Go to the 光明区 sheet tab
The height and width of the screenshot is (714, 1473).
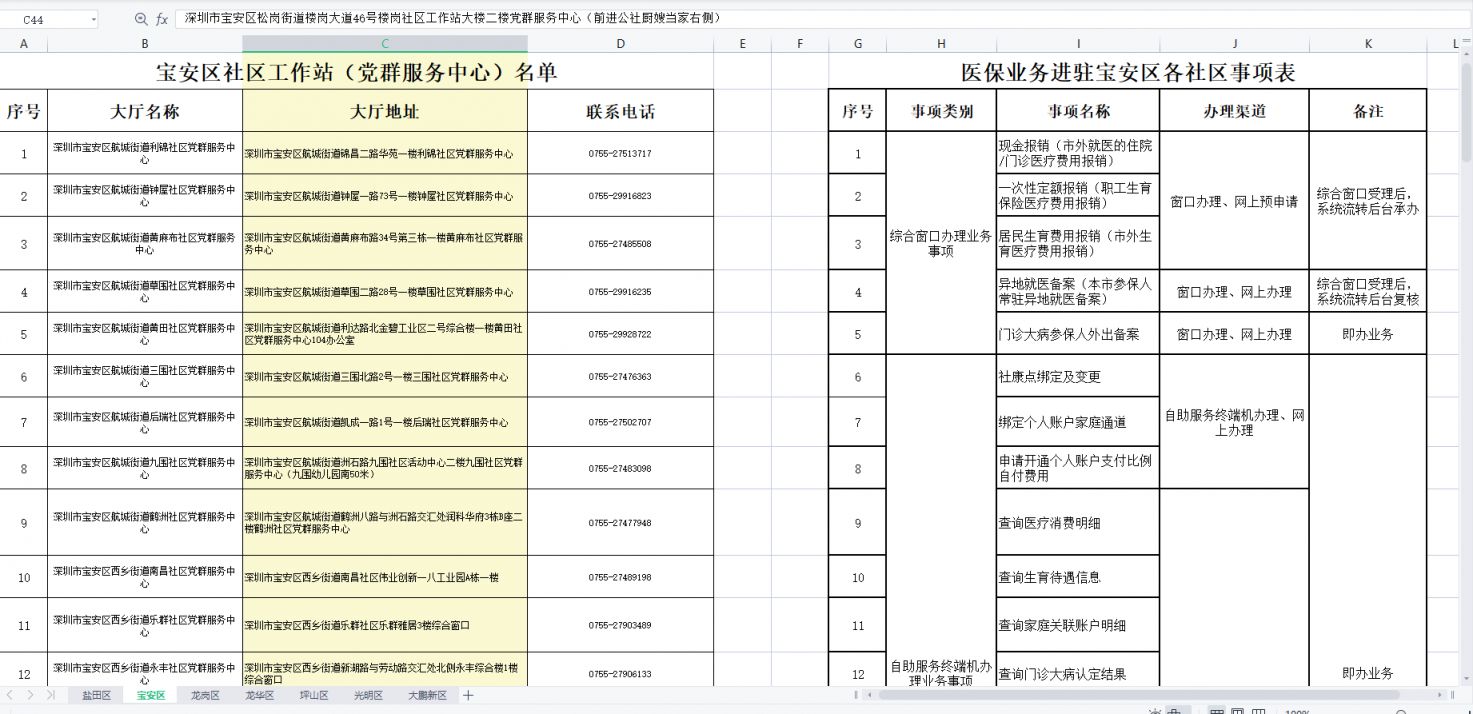[x=368, y=695]
